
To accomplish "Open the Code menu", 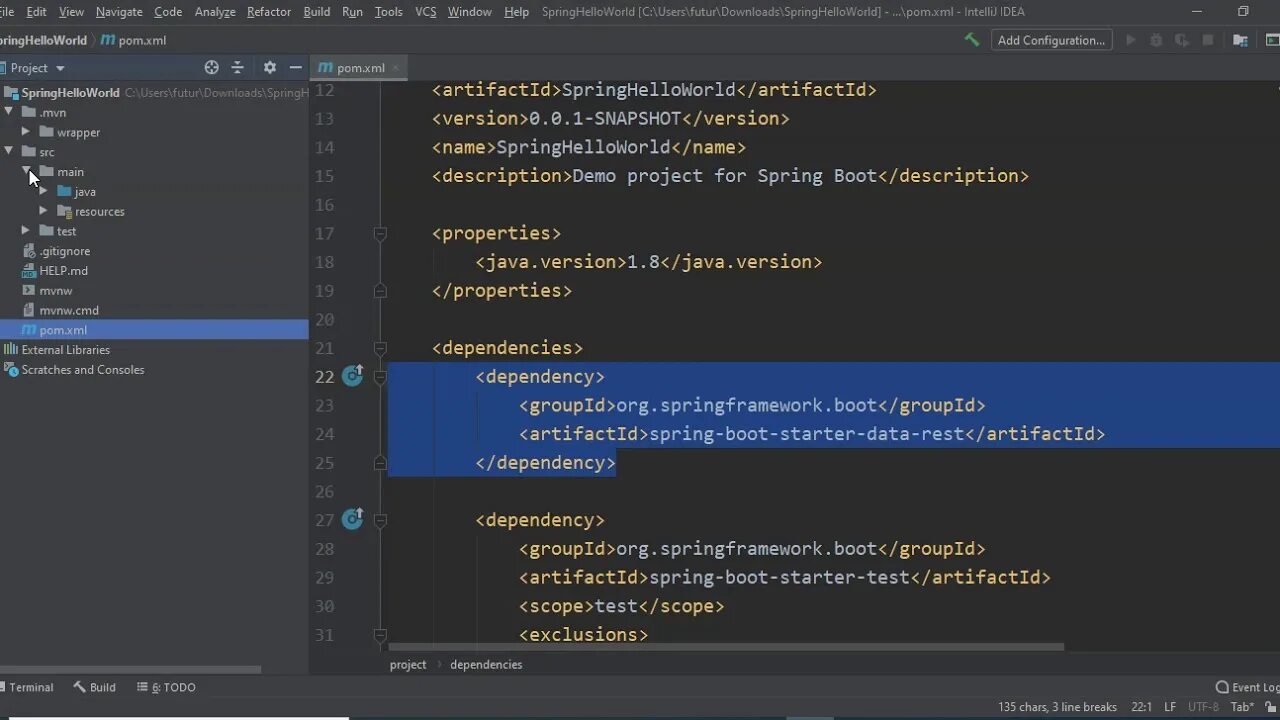I will pos(168,12).
